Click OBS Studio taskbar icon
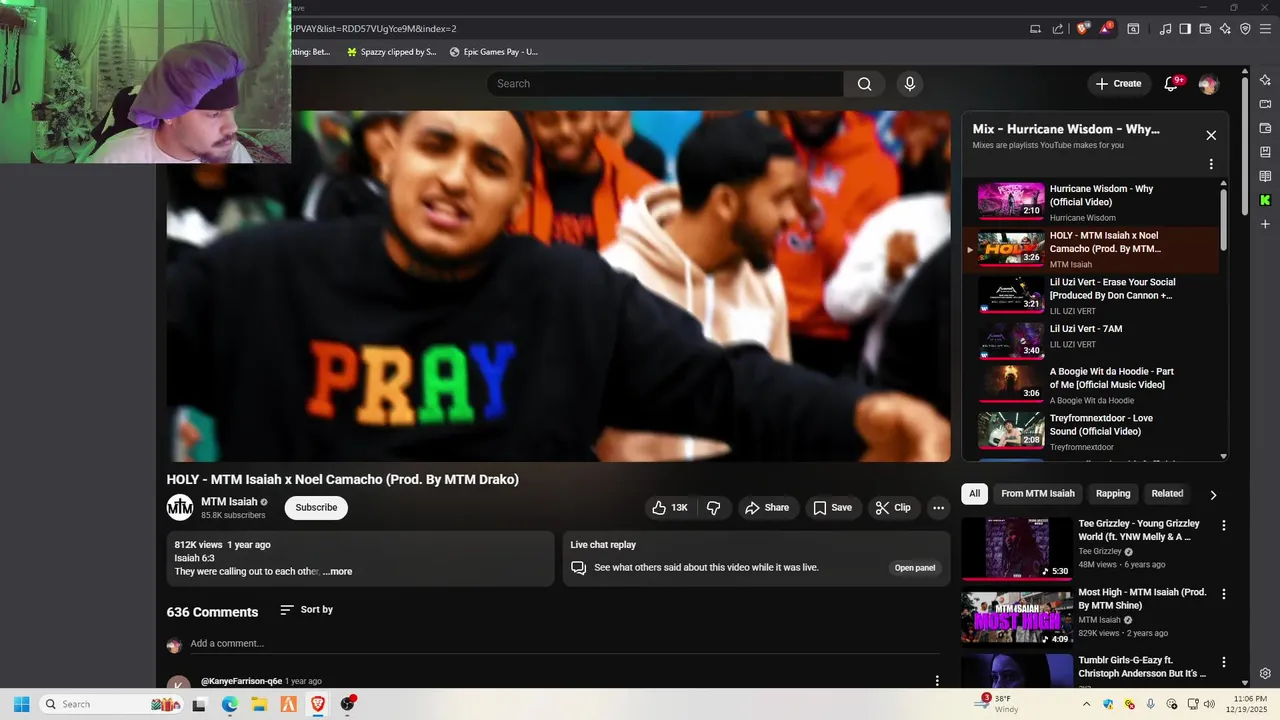The height and width of the screenshot is (720, 1280). click(x=347, y=704)
